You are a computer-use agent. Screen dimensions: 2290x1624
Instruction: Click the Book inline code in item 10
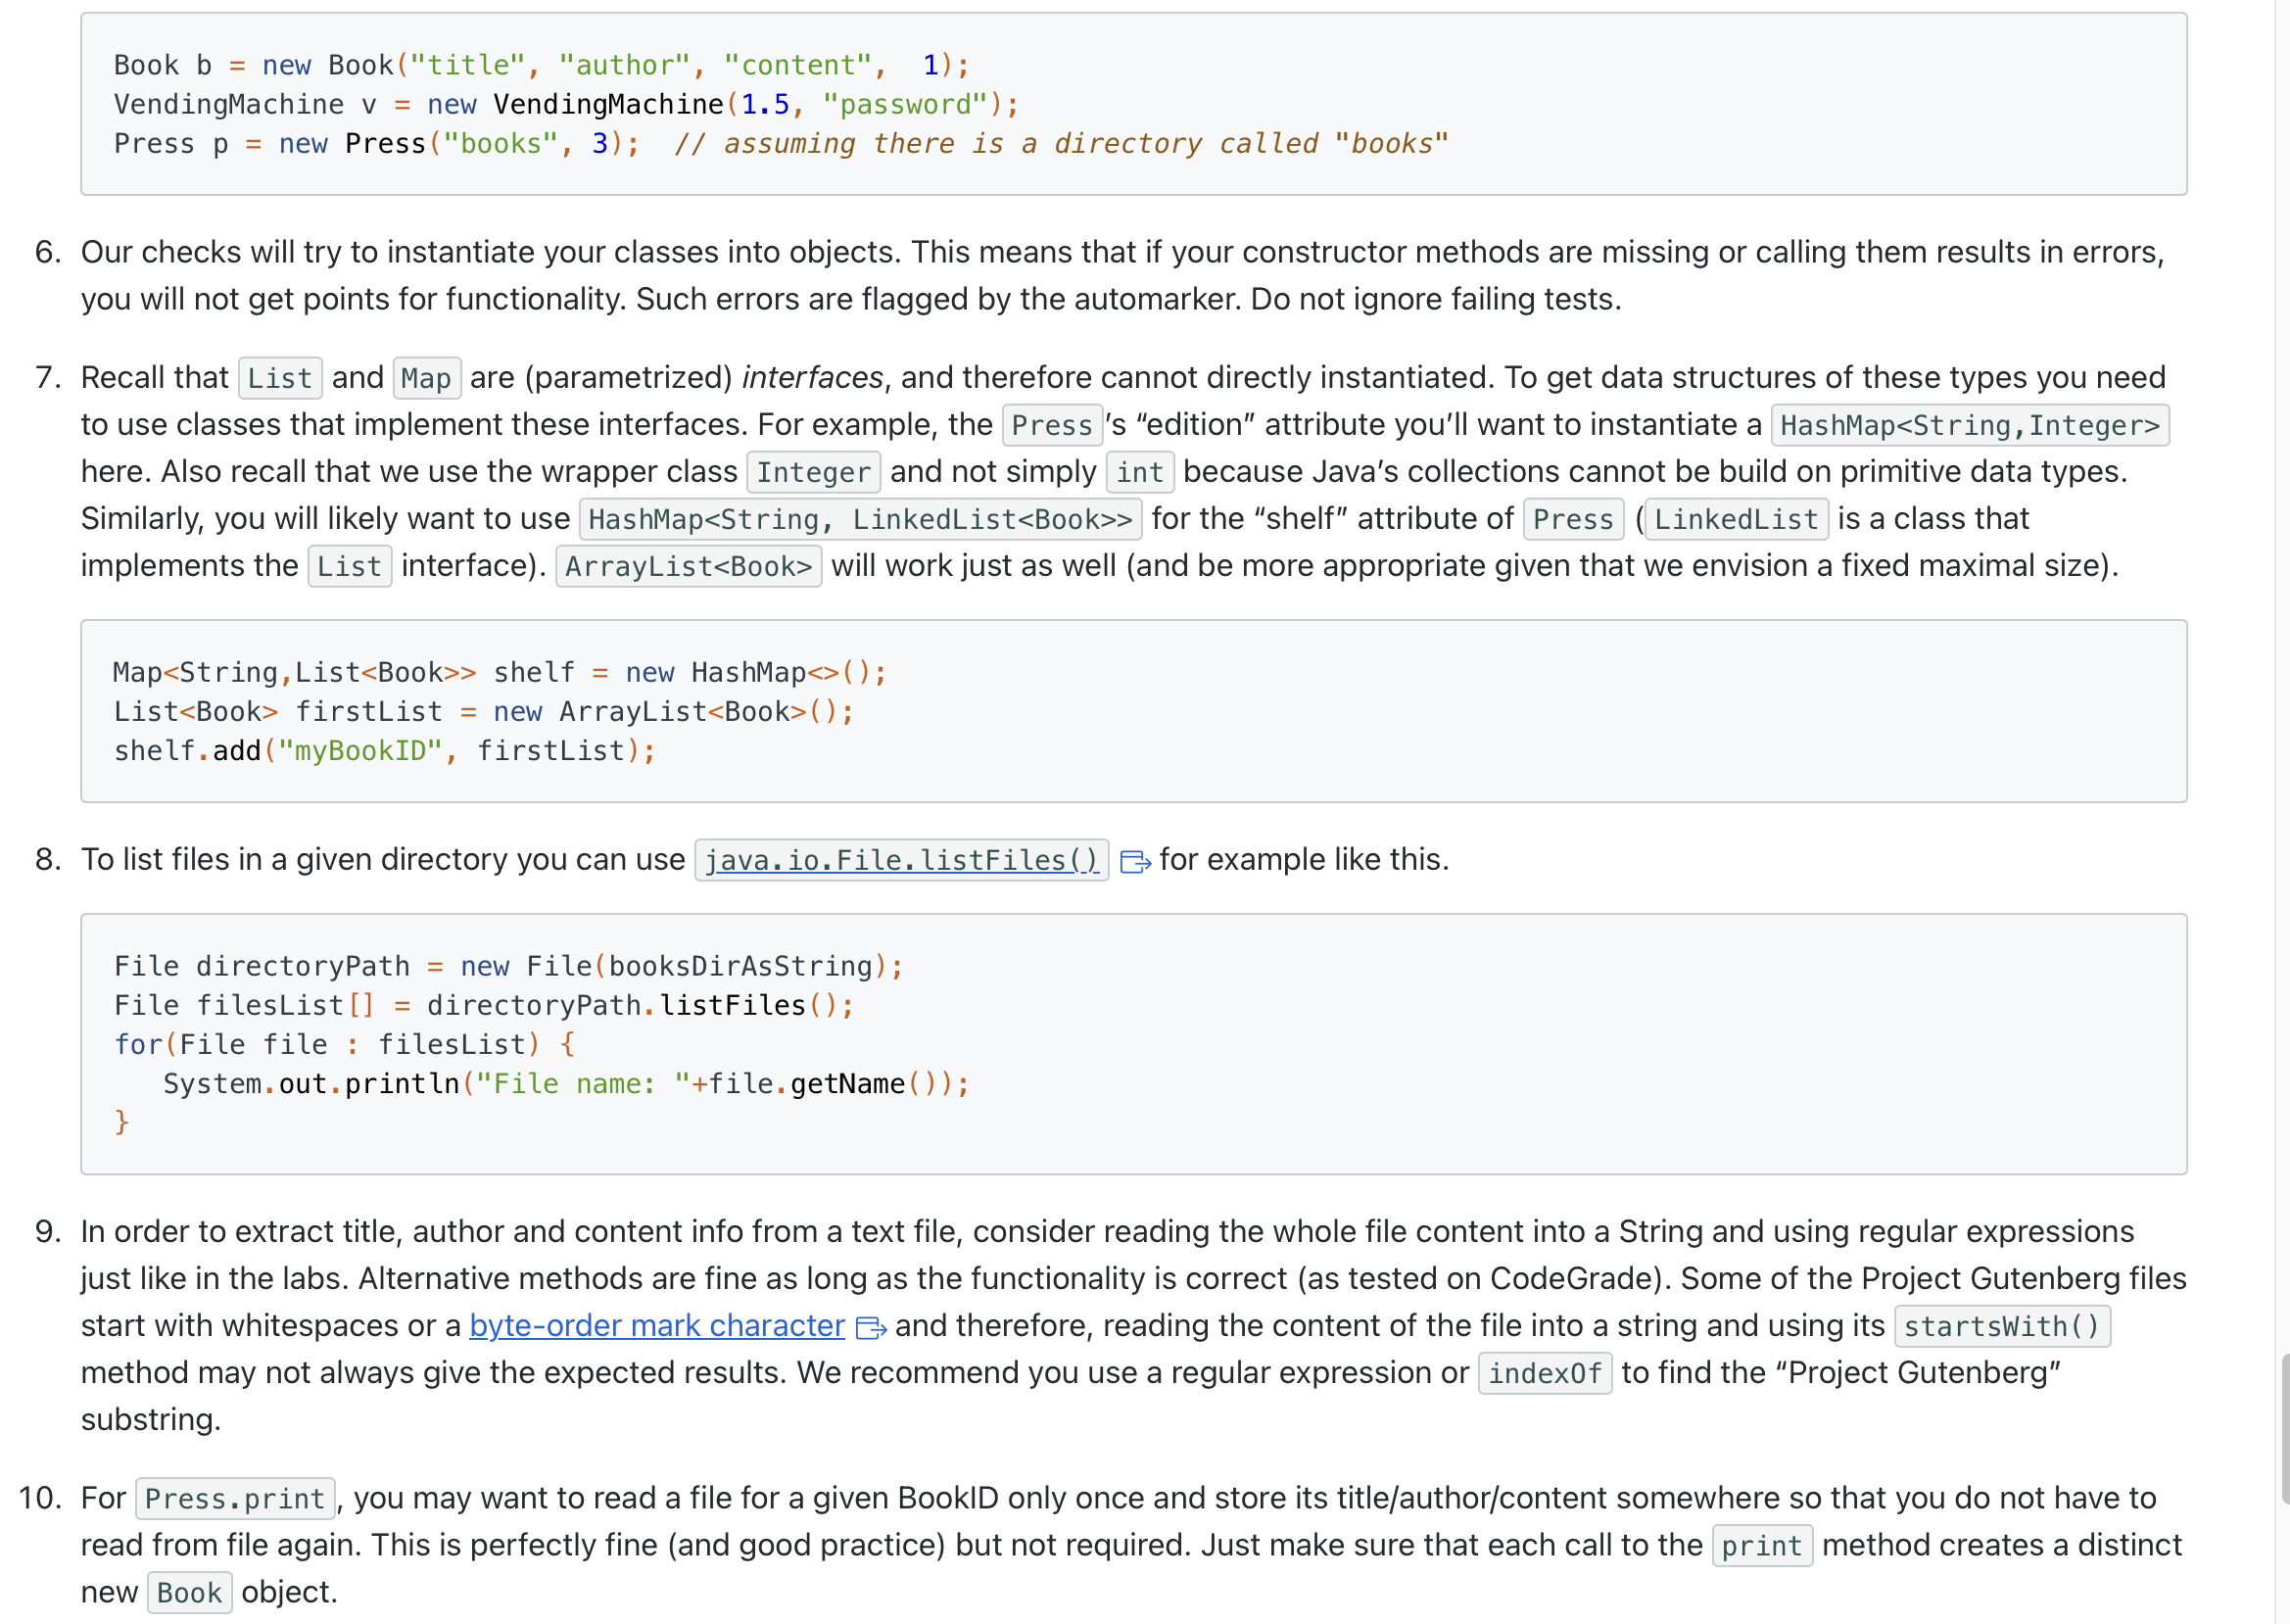pyautogui.click(x=189, y=1592)
